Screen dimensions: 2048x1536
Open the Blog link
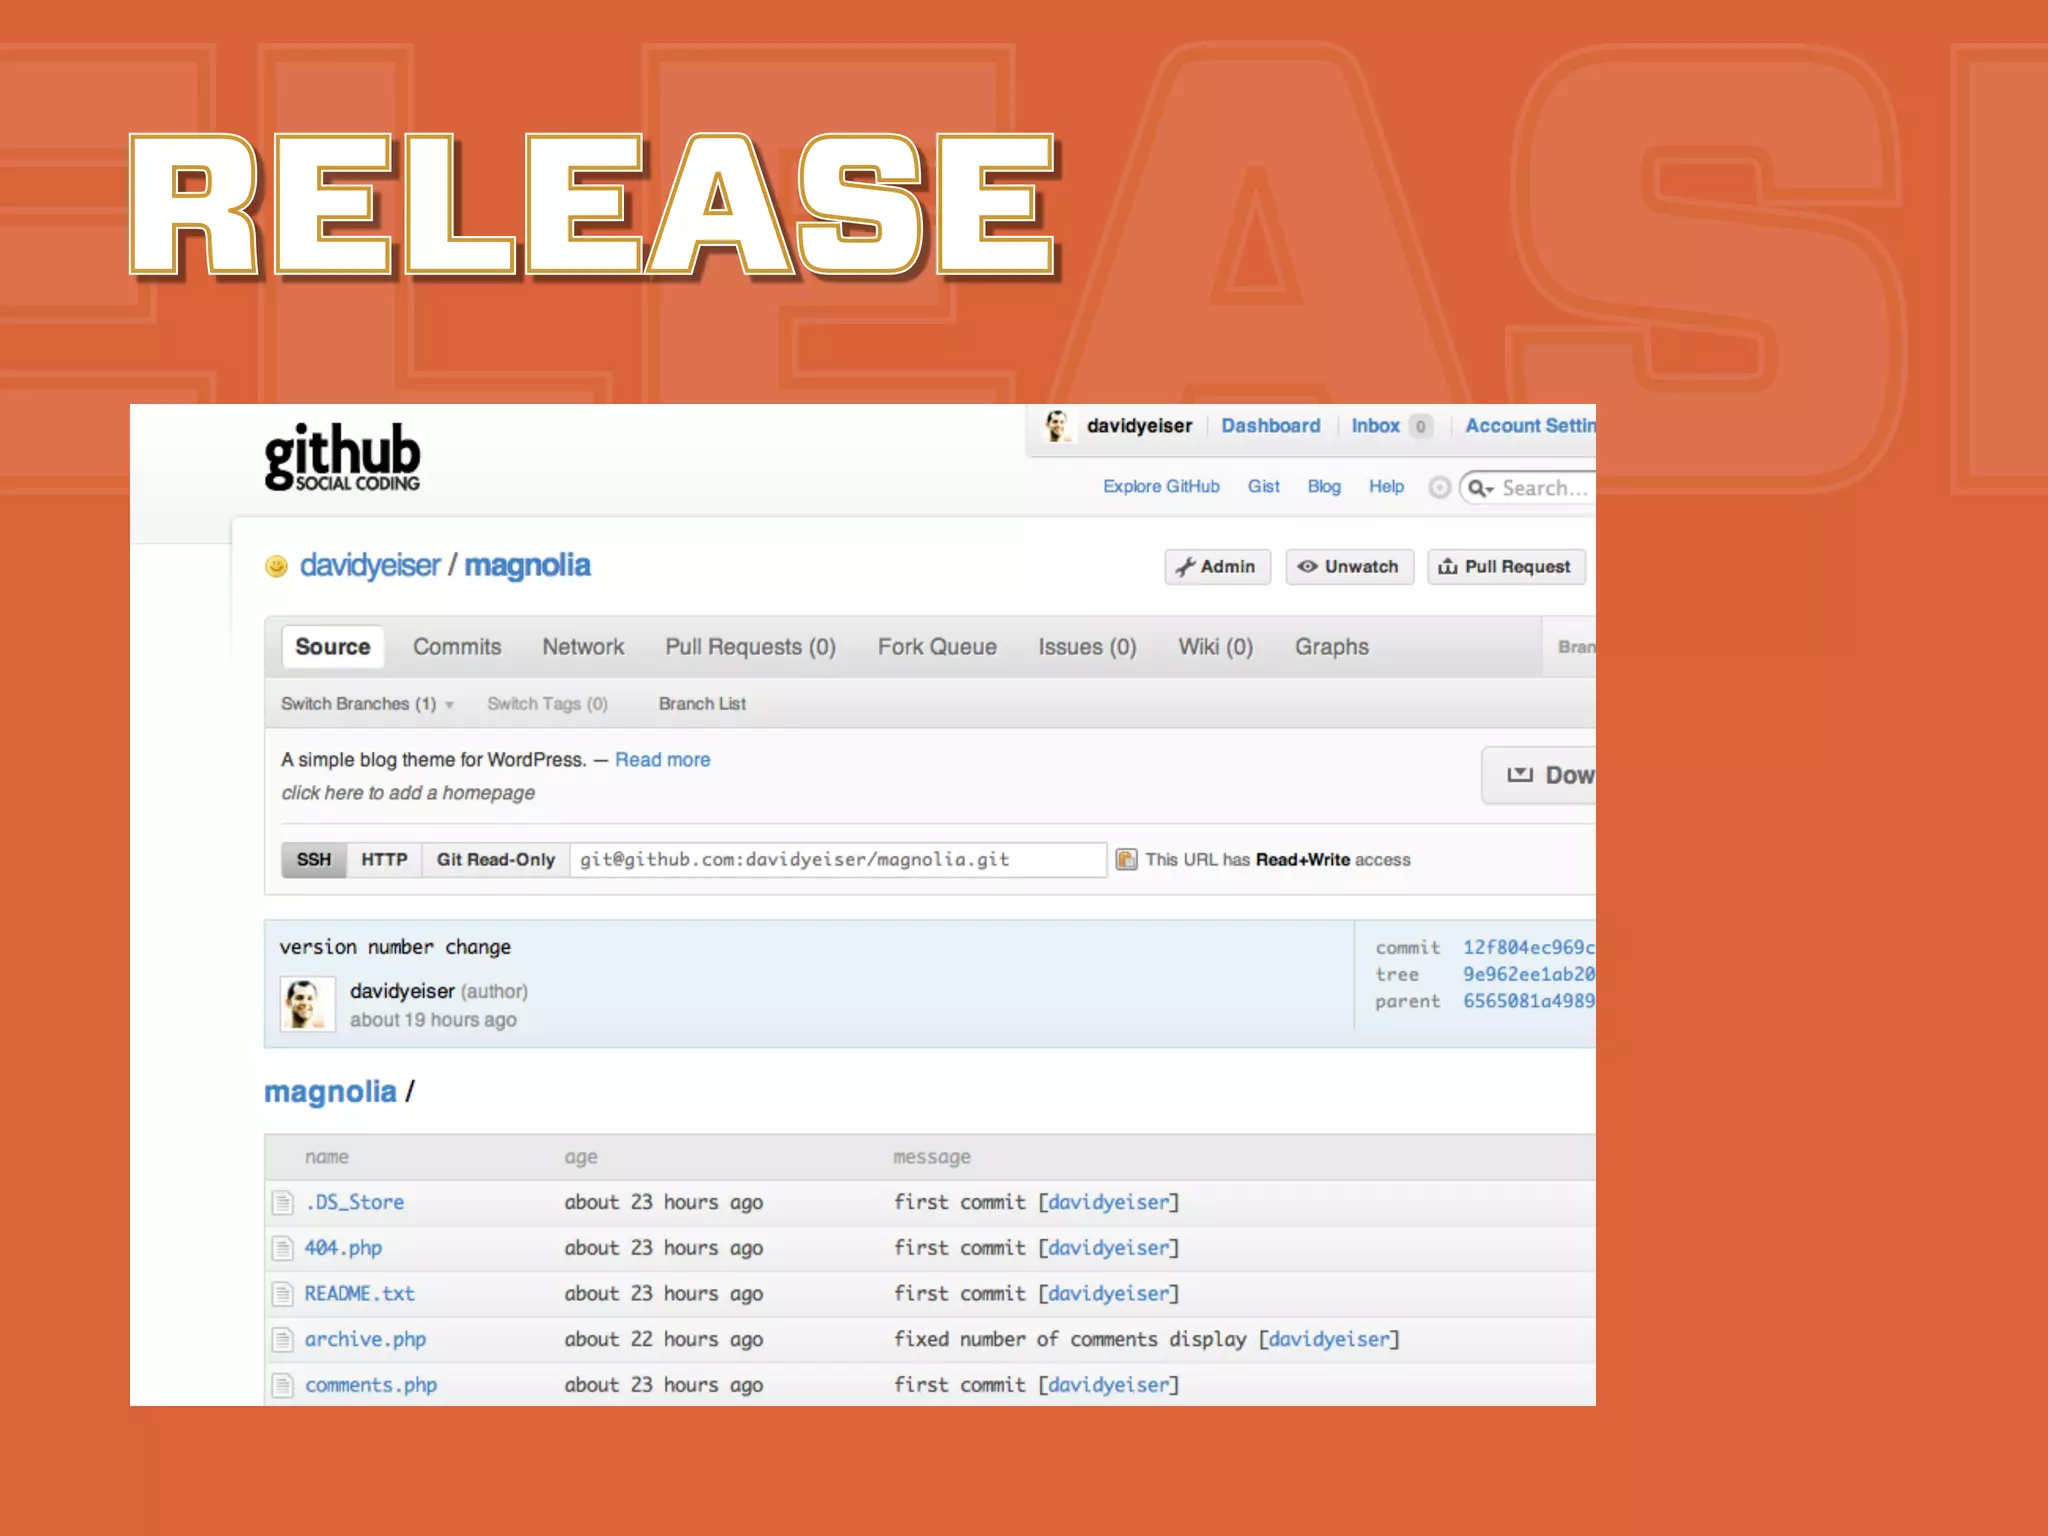coord(1324,487)
